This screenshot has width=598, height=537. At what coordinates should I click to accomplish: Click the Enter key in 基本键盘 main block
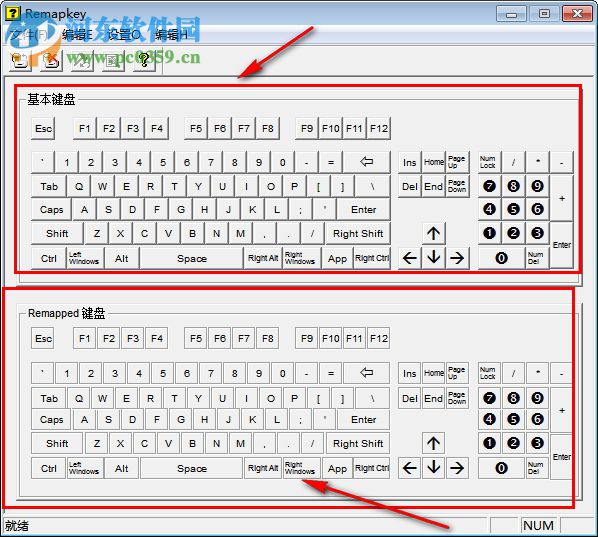coord(363,209)
